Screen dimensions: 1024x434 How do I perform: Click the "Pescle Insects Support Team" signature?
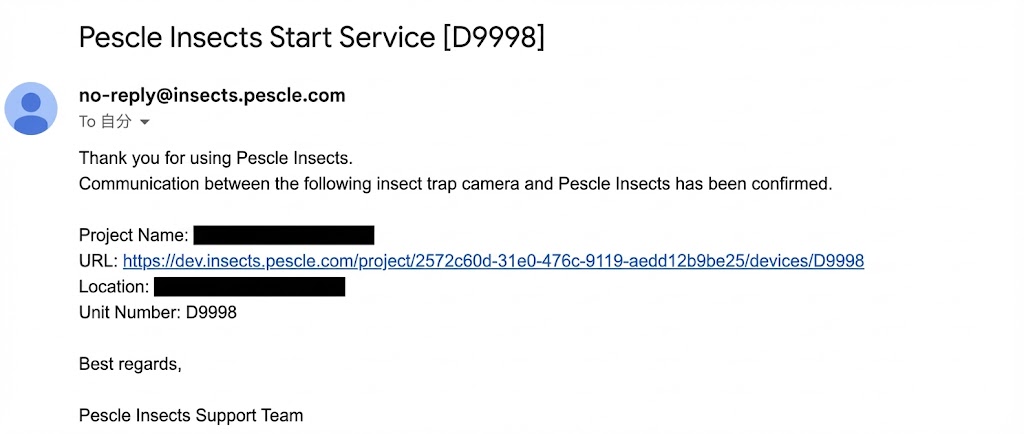[190, 415]
